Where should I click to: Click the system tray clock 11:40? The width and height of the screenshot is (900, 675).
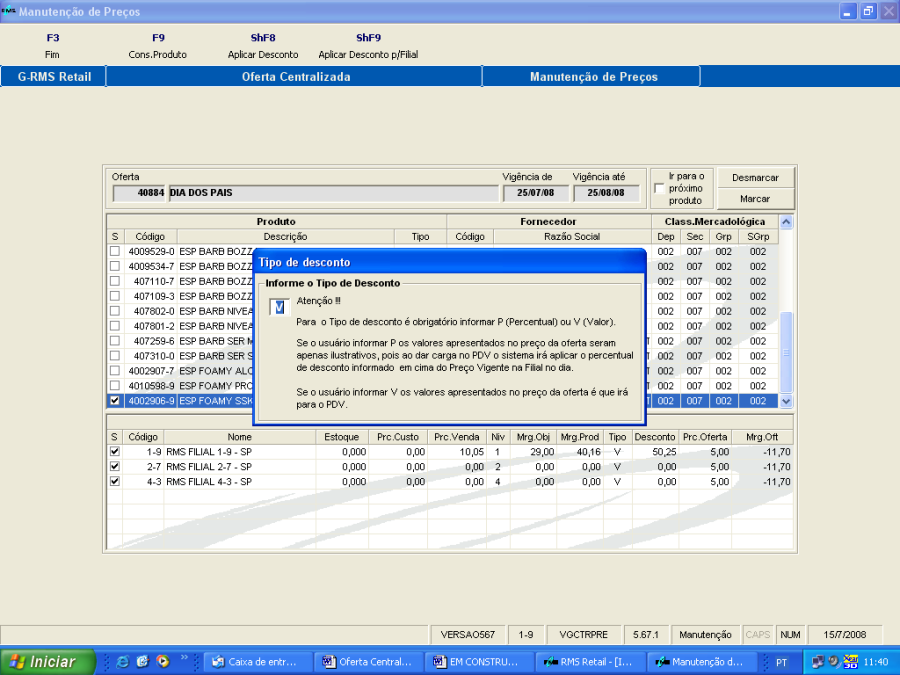pyautogui.click(x=875, y=662)
